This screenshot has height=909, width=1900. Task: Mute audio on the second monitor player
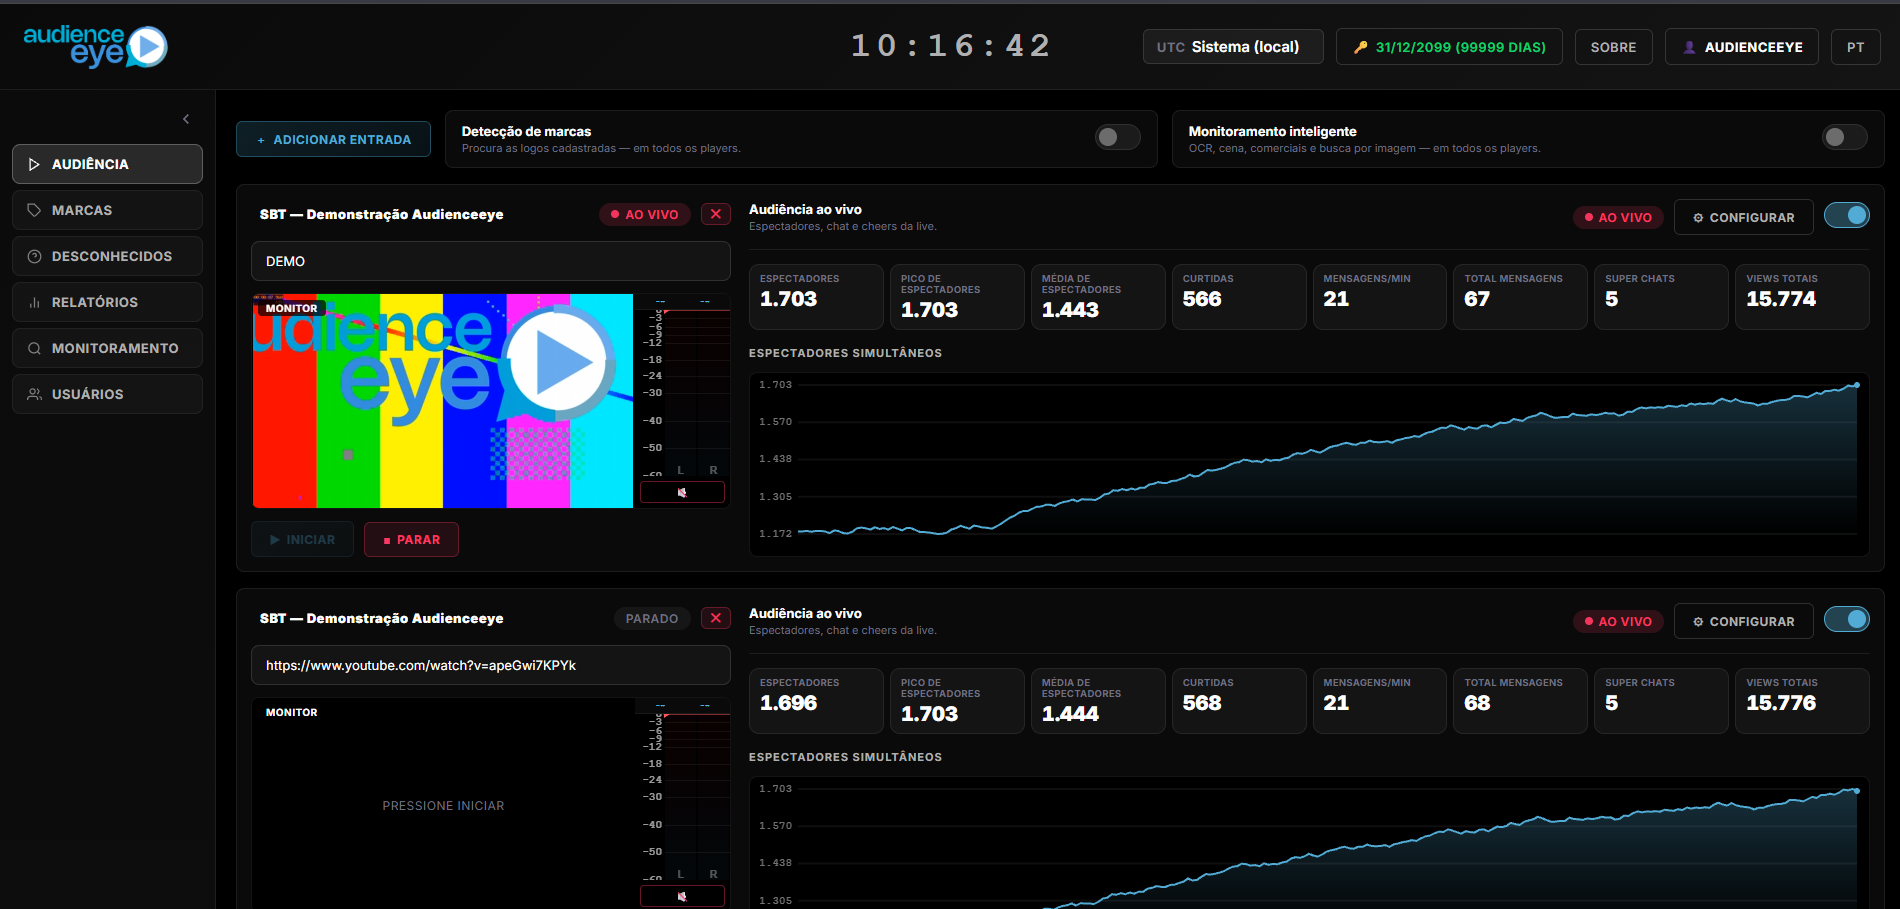point(682,896)
